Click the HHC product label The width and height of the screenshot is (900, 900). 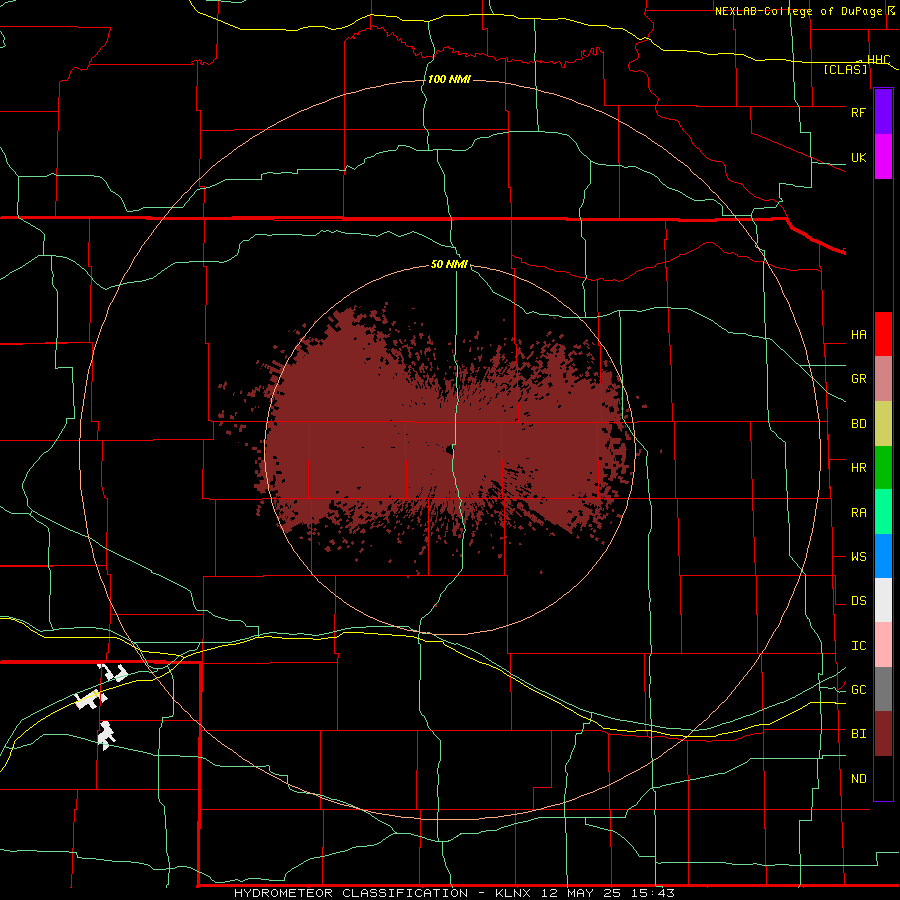(878, 60)
